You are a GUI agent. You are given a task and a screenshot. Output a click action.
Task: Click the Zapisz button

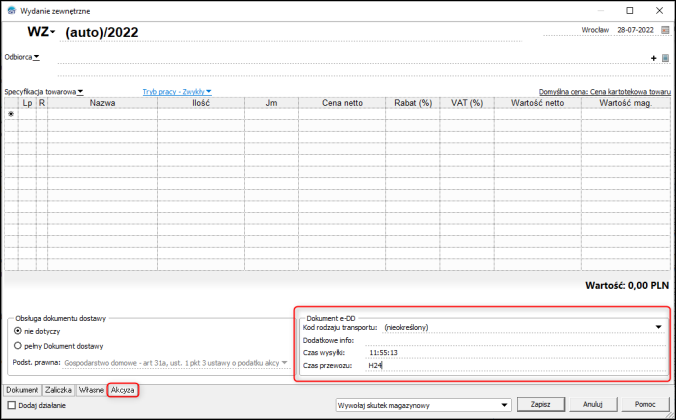pyautogui.click(x=541, y=404)
